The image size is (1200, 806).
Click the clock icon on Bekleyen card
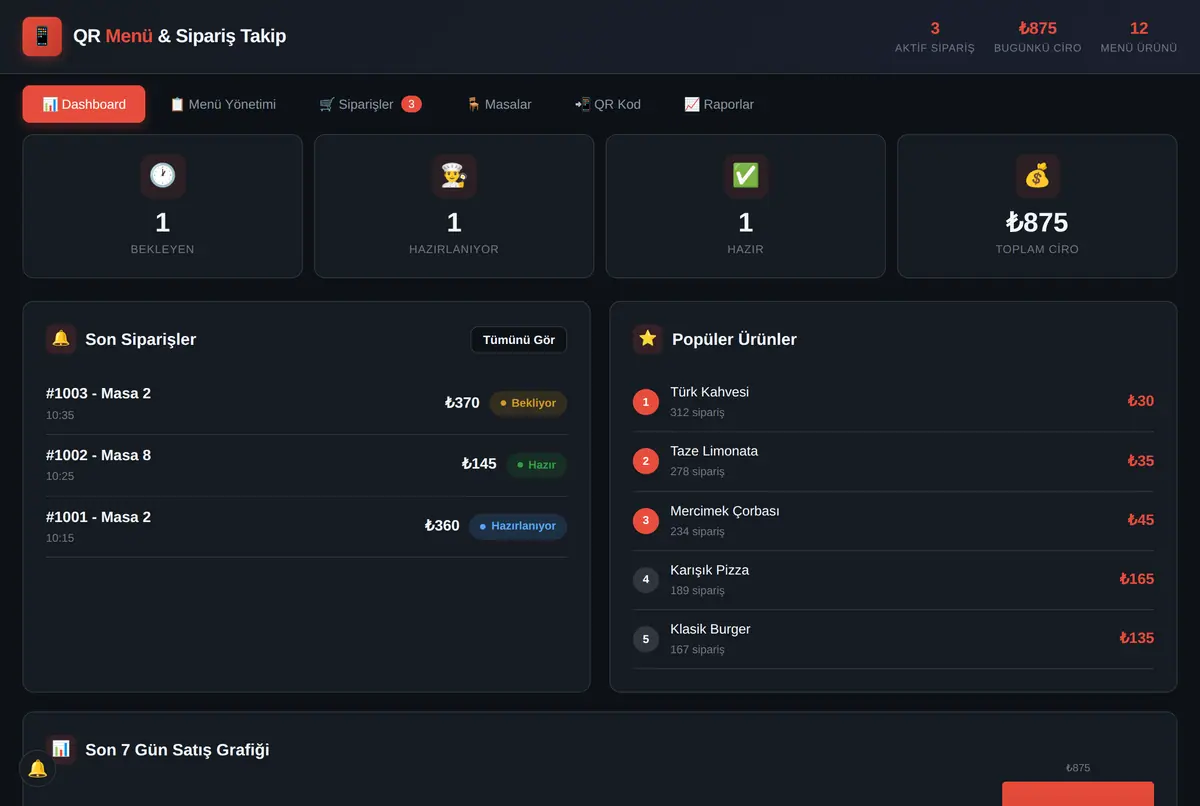pos(162,176)
